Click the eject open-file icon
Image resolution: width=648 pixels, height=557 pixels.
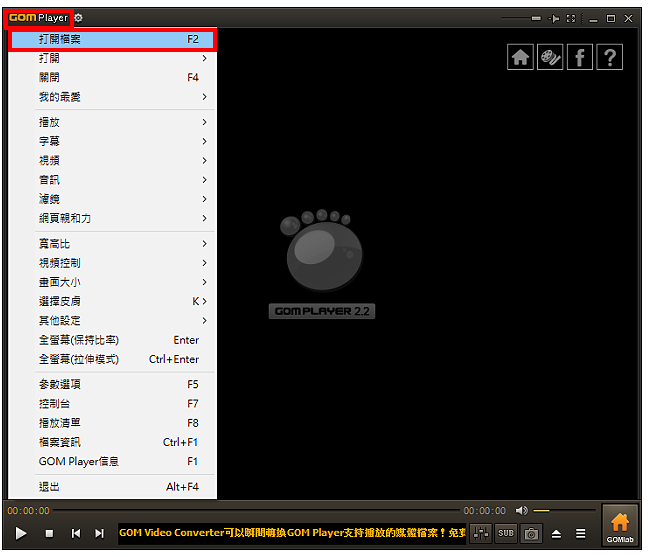[x=556, y=534]
